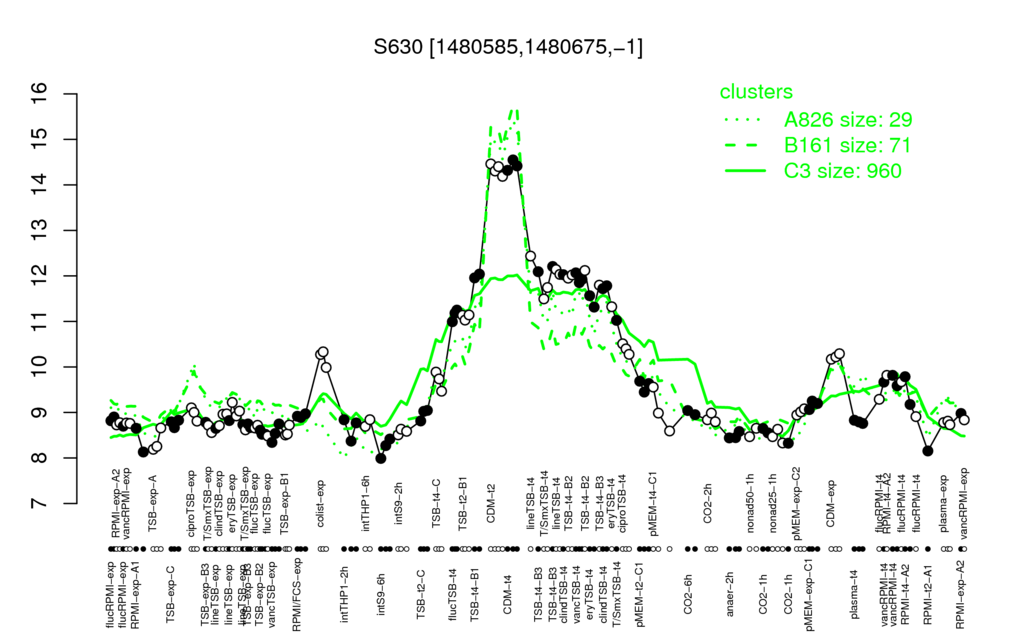The width and height of the screenshot is (1024, 640).
Task: Click x-axis label 'RPMI/FCS-exp'
Action: tap(297, 594)
